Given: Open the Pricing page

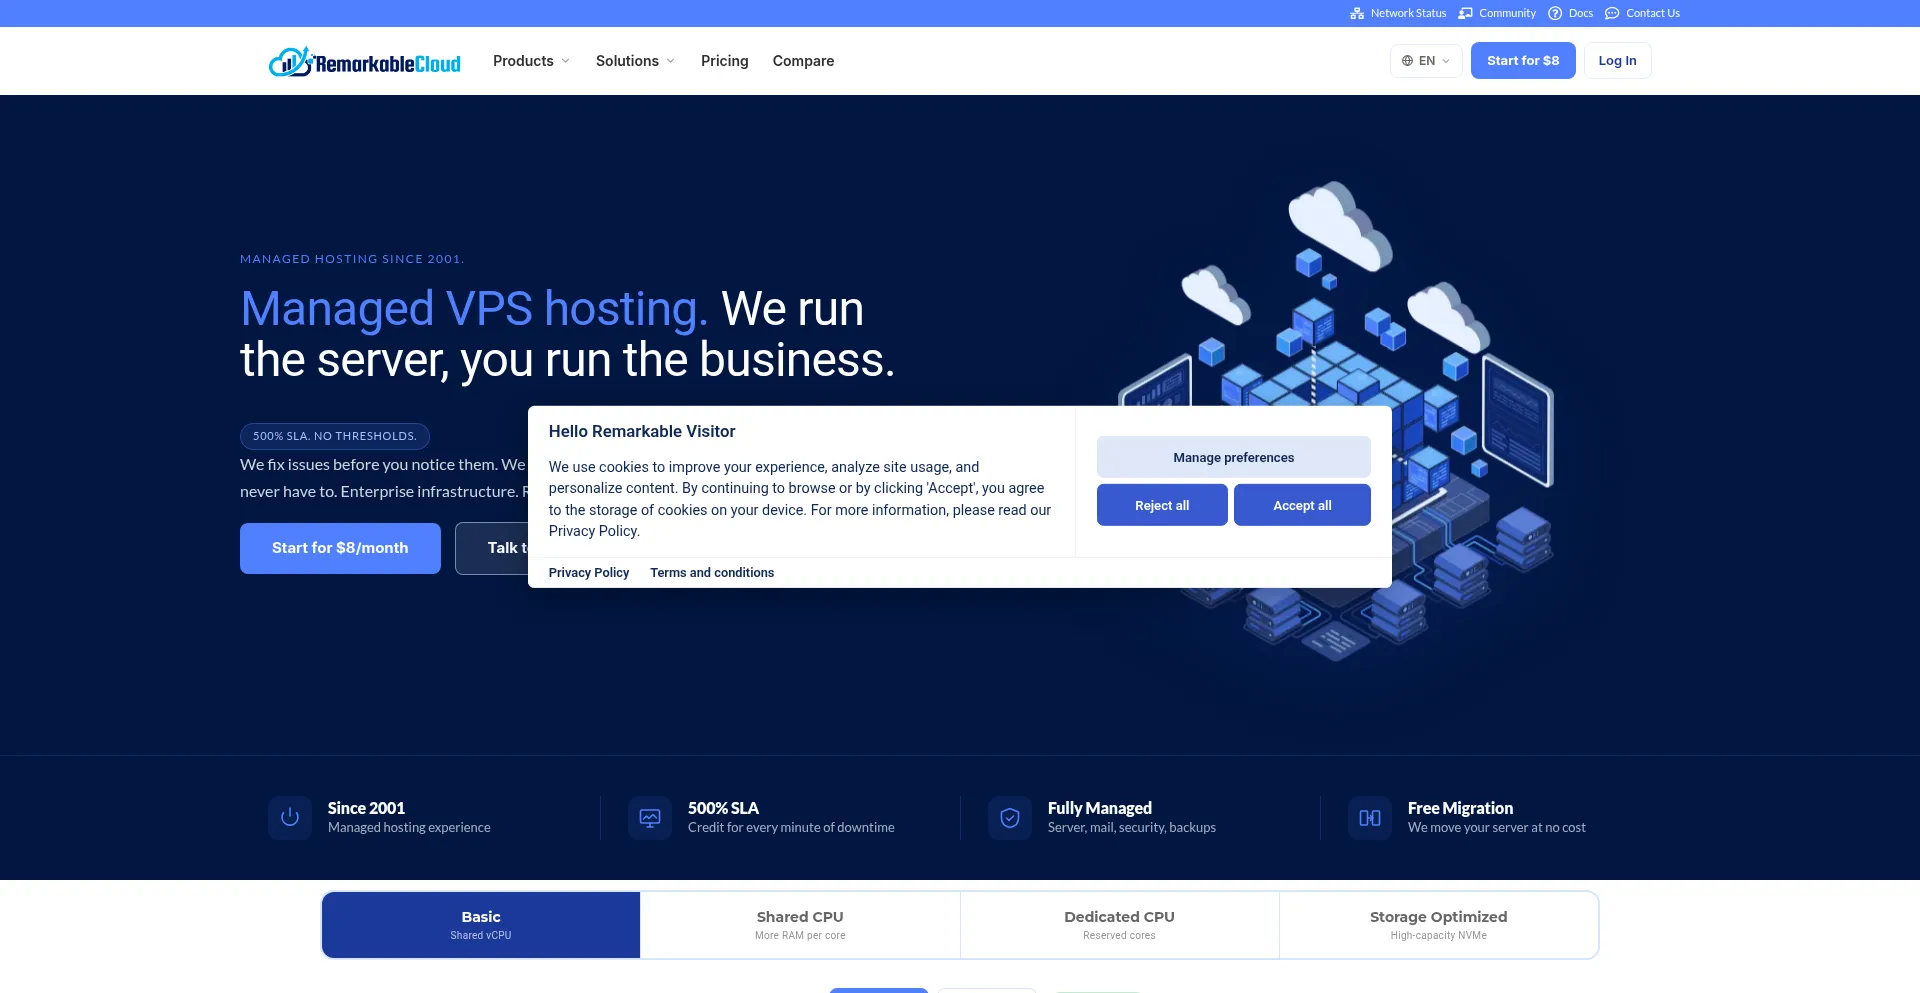Looking at the screenshot, I should click(724, 61).
